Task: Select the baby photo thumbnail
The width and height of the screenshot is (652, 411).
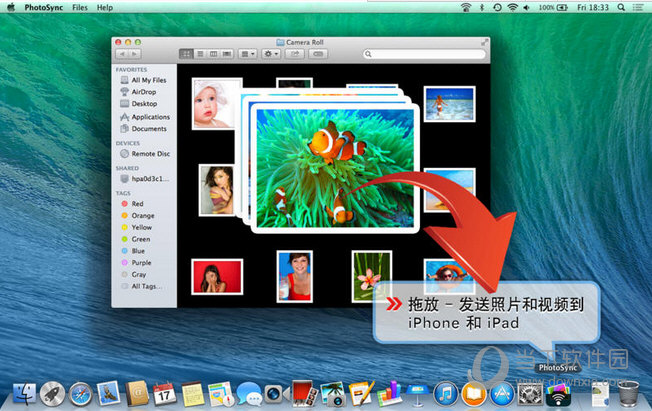Action: (x=216, y=104)
